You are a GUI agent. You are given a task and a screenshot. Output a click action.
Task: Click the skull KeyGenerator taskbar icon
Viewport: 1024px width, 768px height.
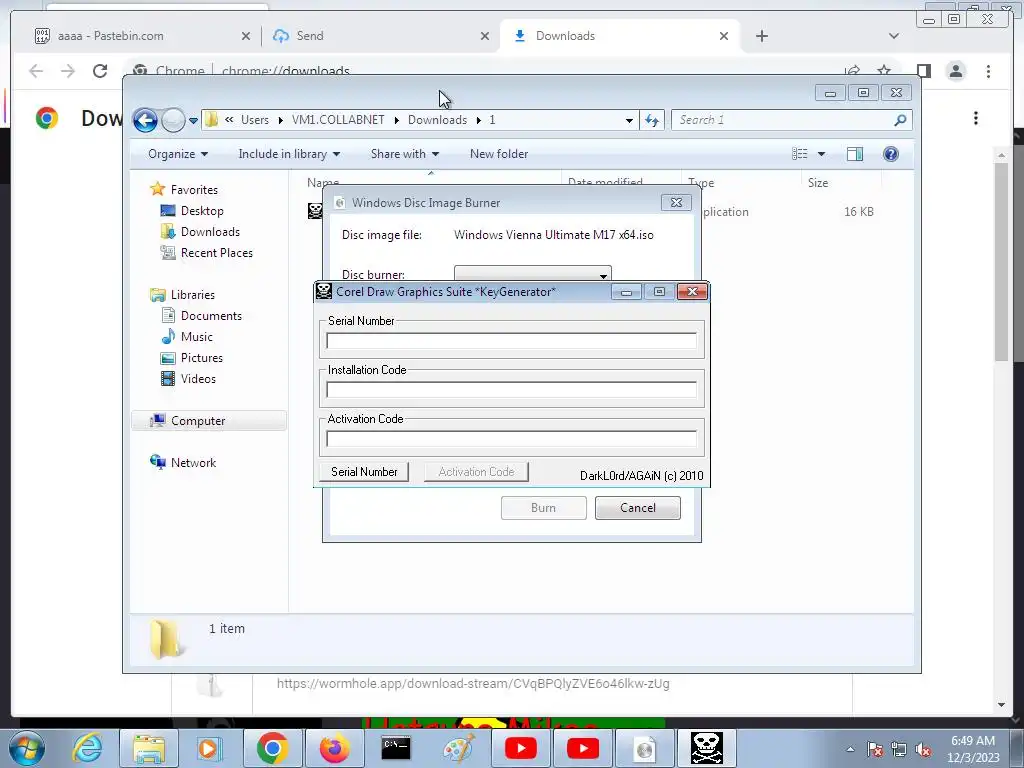[707, 748]
